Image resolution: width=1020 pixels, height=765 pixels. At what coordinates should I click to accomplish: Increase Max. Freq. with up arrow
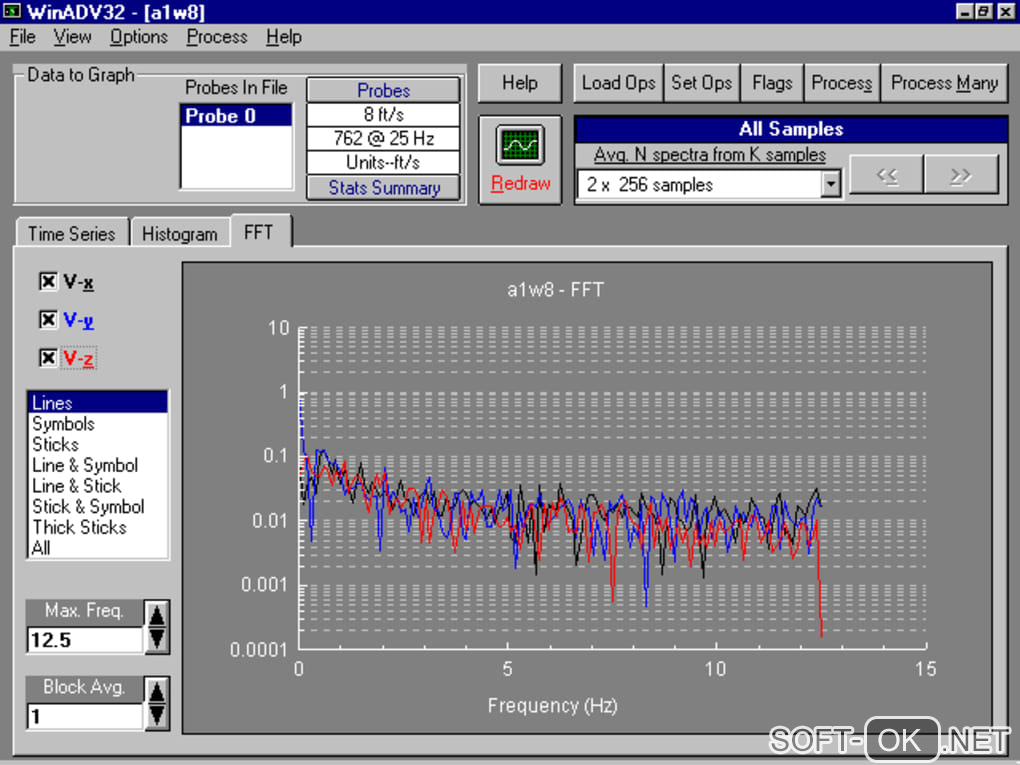click(x=157, y=615)
